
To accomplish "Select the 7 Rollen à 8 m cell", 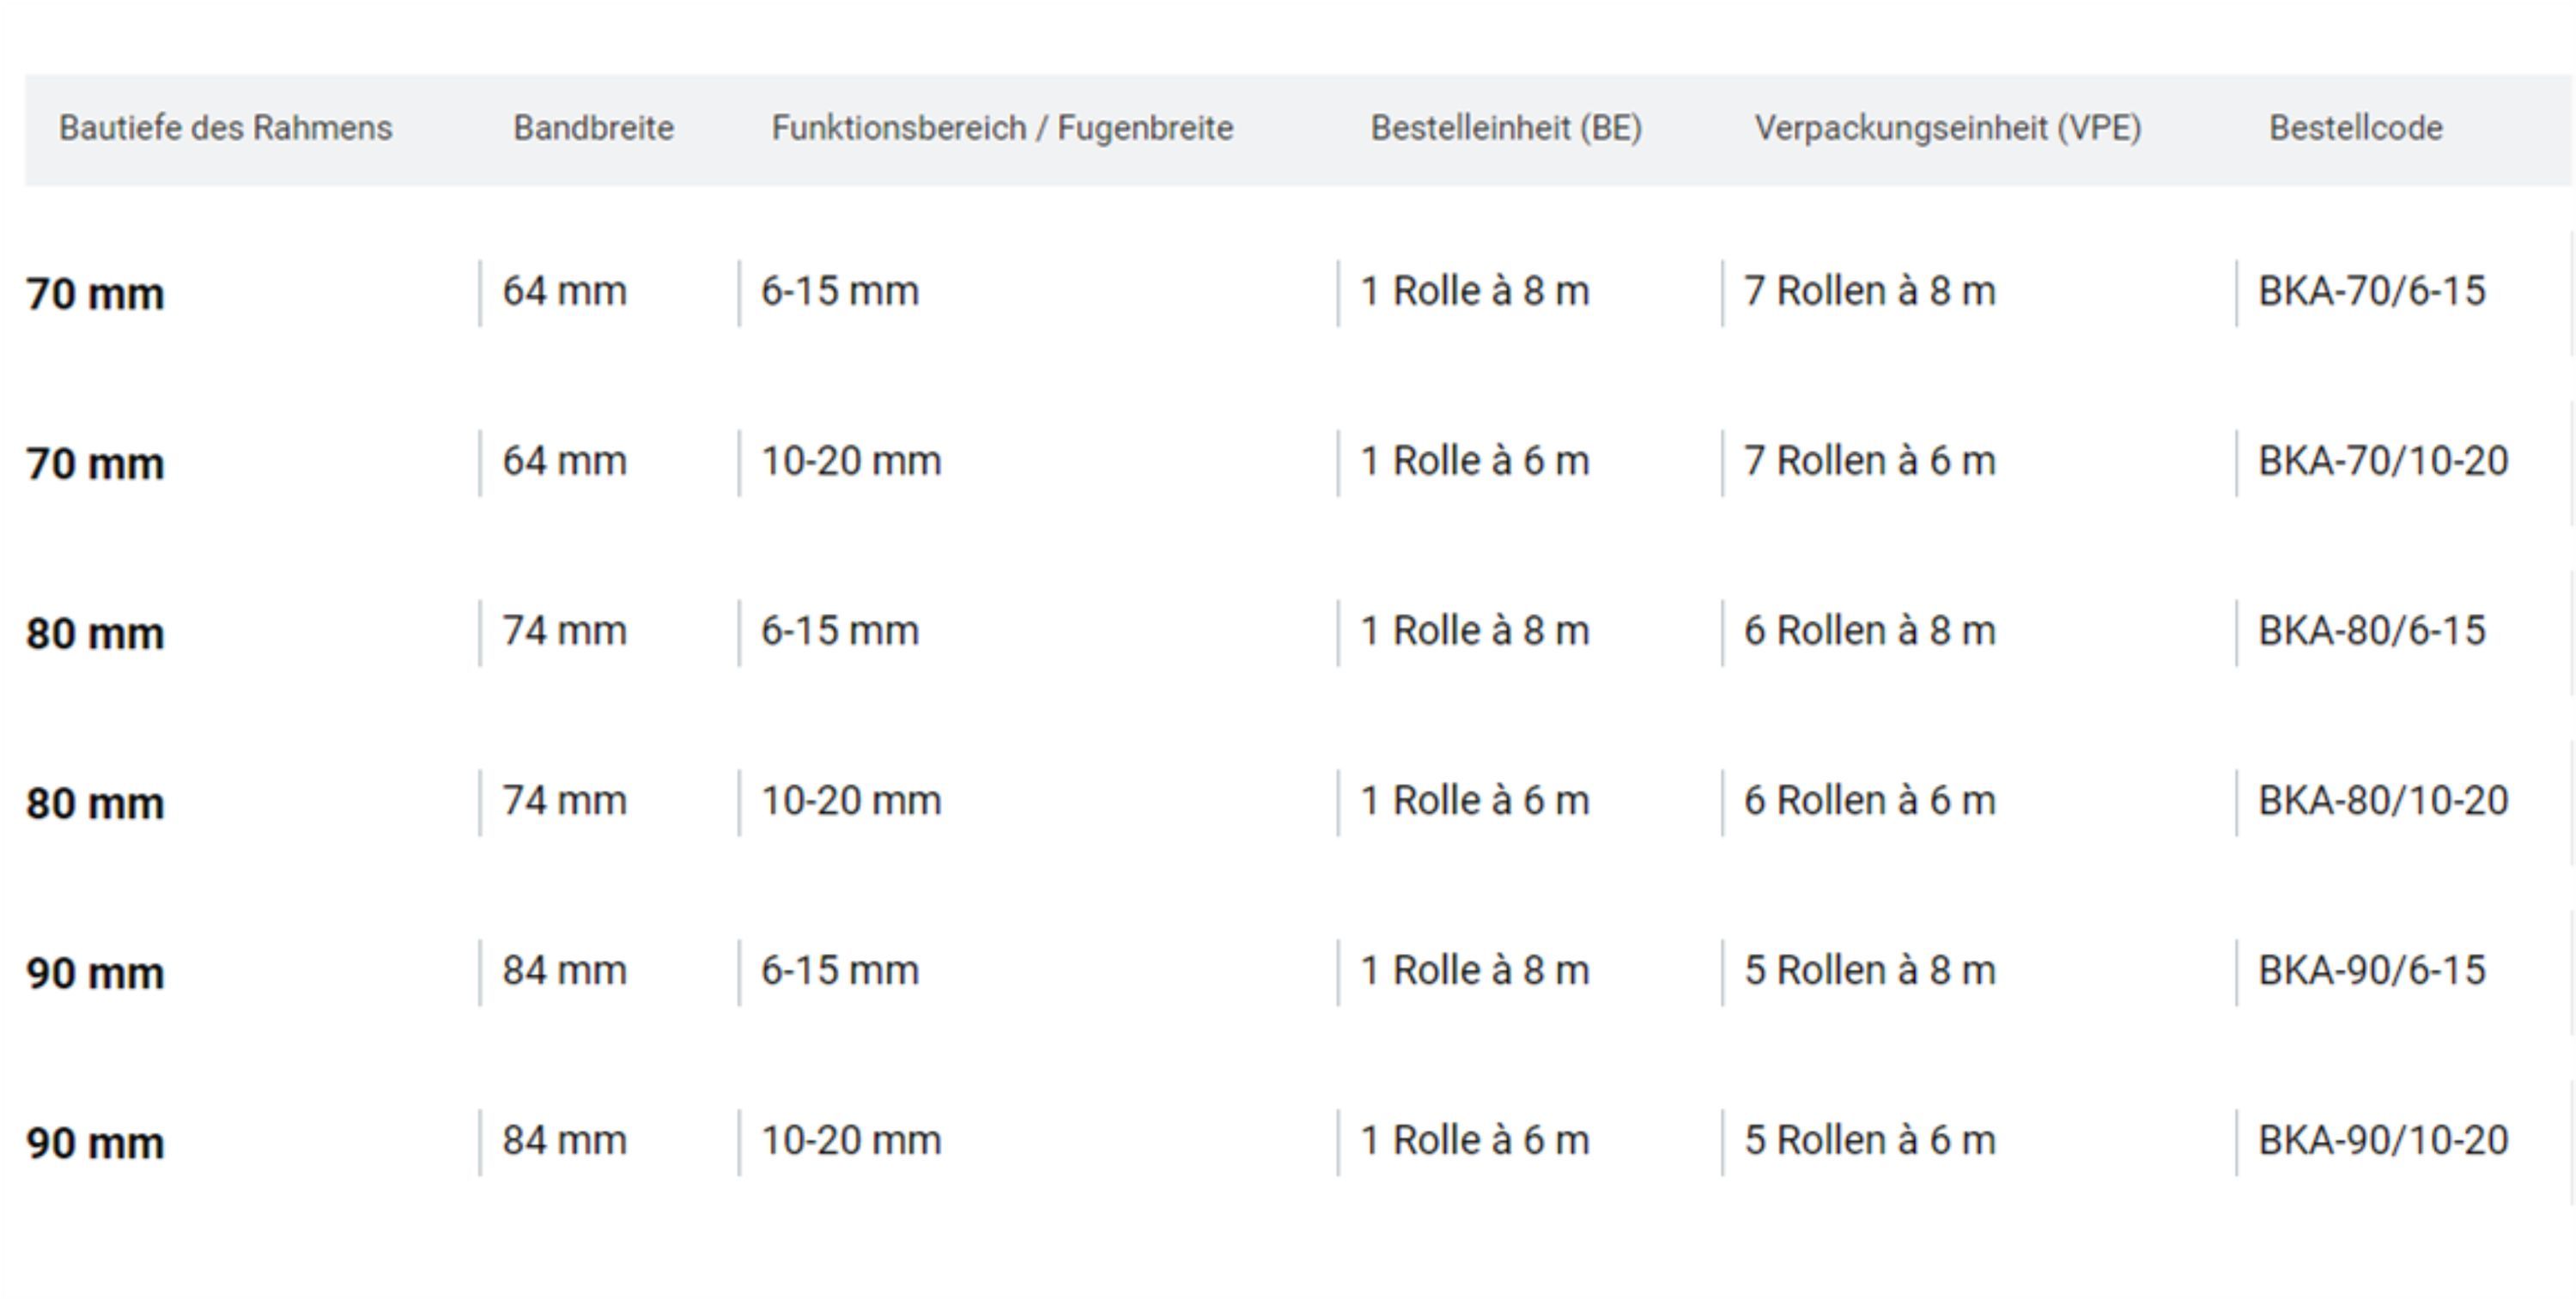I will pyautogui.click(x=1870, y=291).
